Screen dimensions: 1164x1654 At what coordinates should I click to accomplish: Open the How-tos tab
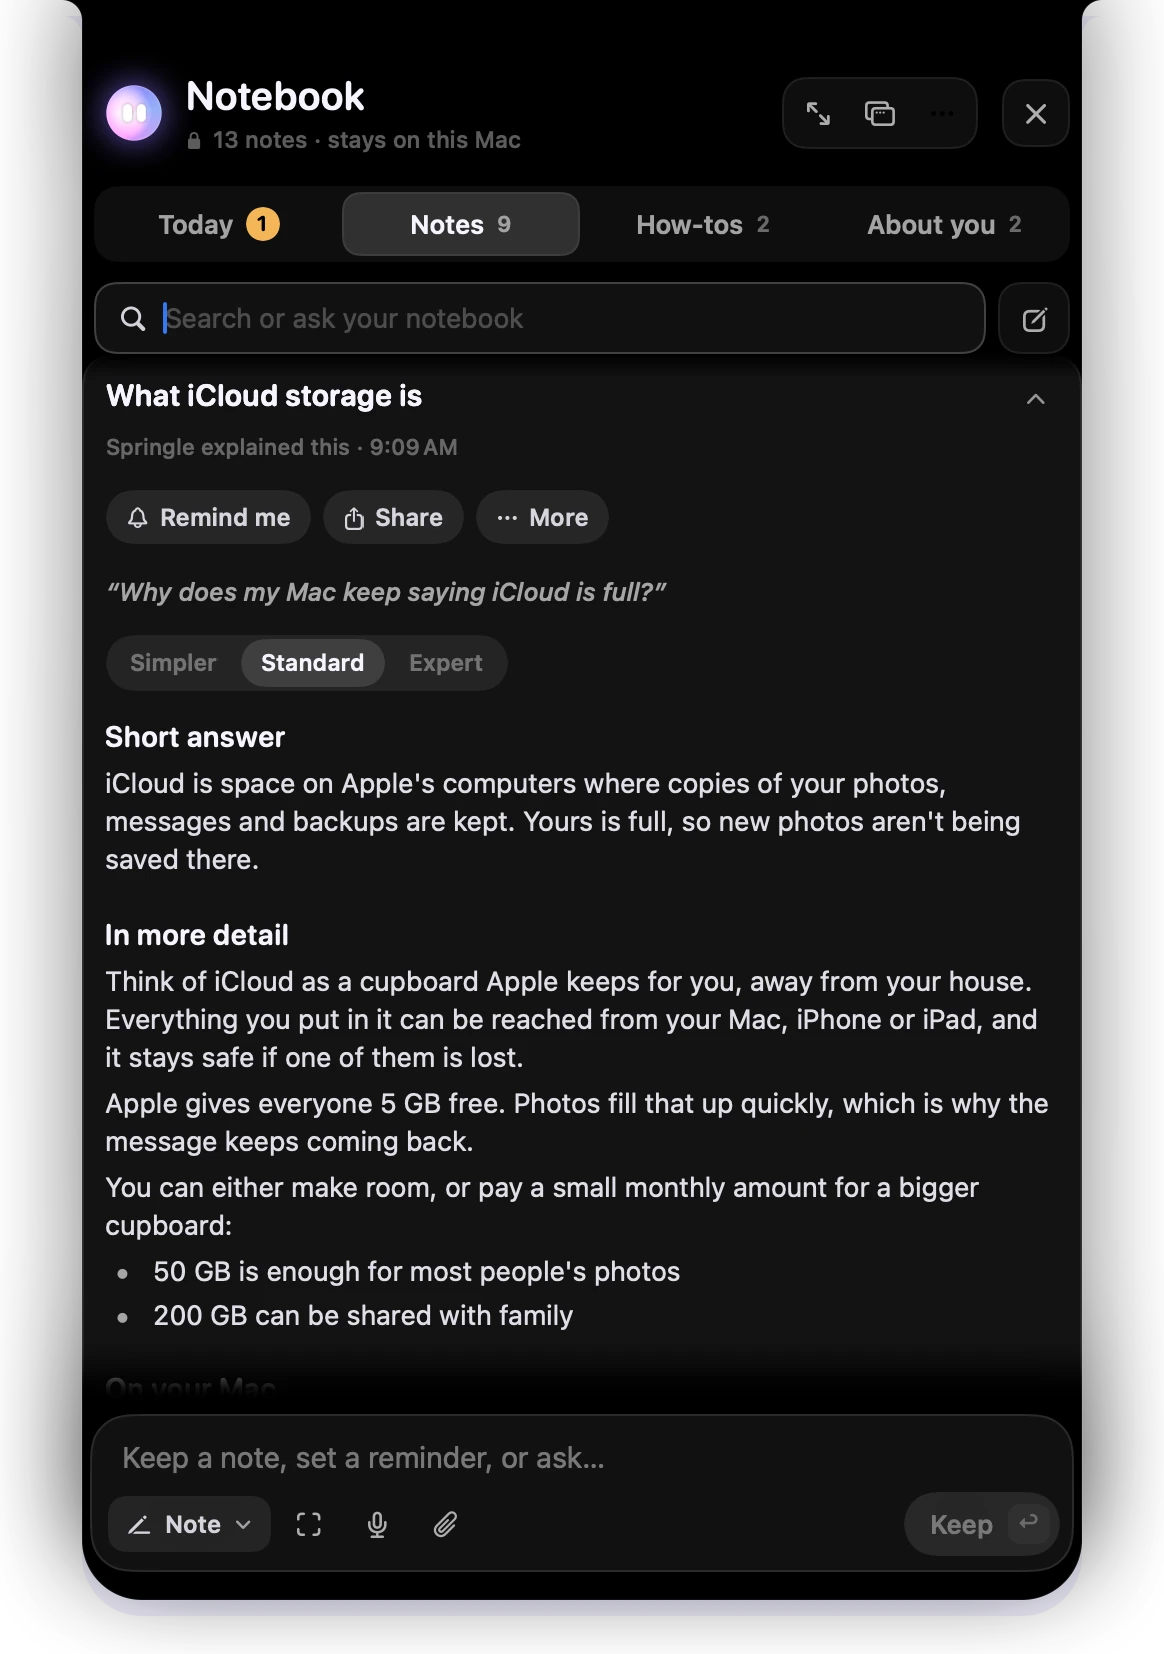(x=703, y=224)
